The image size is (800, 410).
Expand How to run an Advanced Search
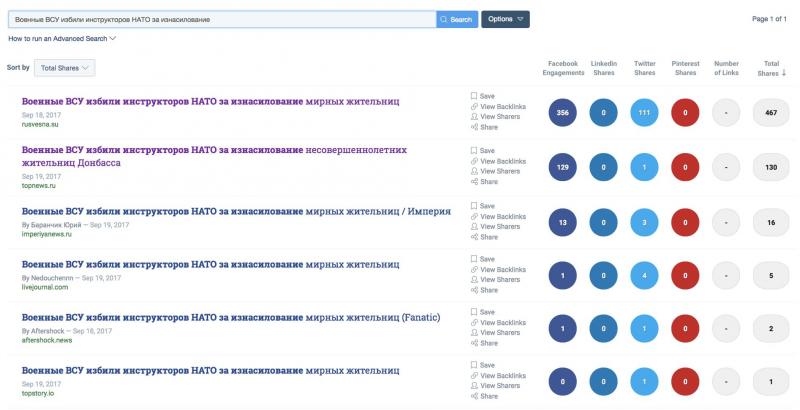click(62, 39)
